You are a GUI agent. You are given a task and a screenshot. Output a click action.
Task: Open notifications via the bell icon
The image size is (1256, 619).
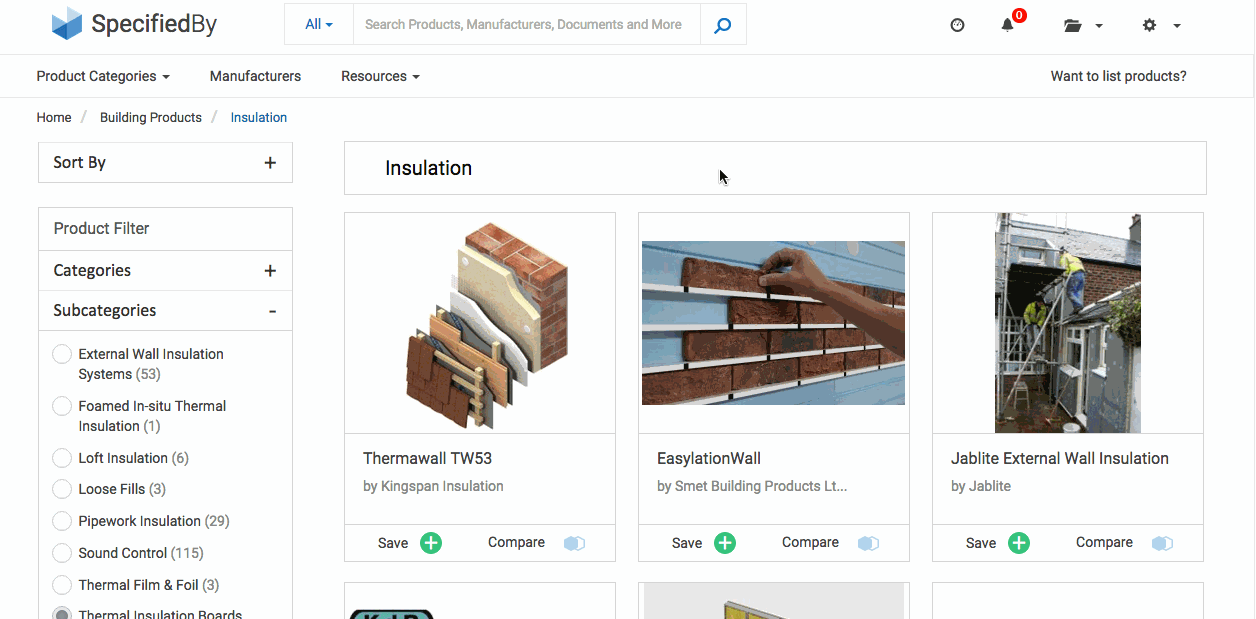[1008, 24]
